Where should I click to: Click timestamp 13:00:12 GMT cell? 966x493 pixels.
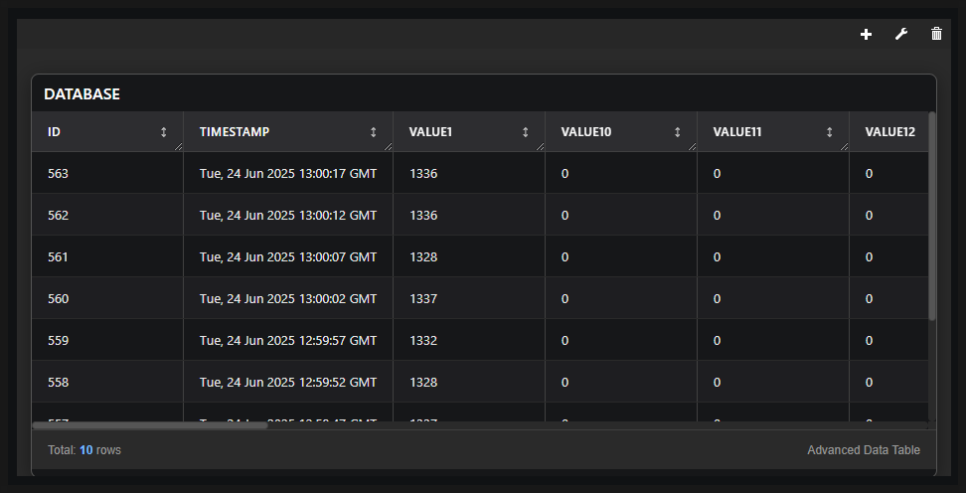[x=288, y=215]
